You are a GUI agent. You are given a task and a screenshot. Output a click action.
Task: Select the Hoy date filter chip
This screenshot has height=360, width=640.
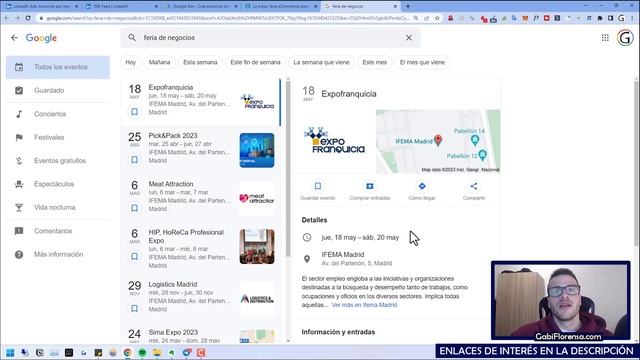pyautogui.click(x=131, y=62)
